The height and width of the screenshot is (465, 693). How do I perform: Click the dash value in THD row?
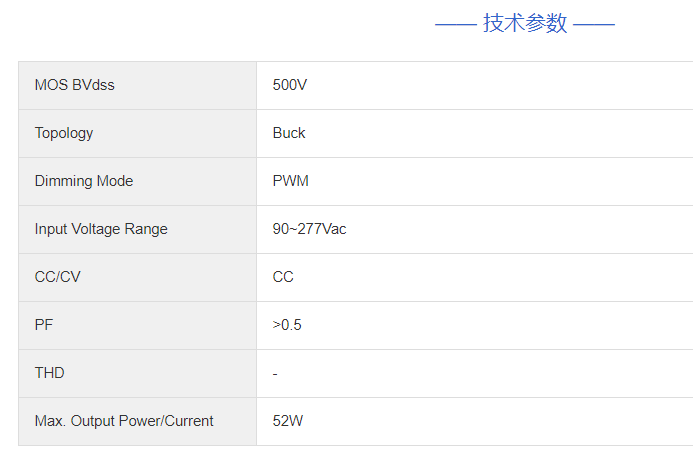pyautogui.click(x=275, y=373)
